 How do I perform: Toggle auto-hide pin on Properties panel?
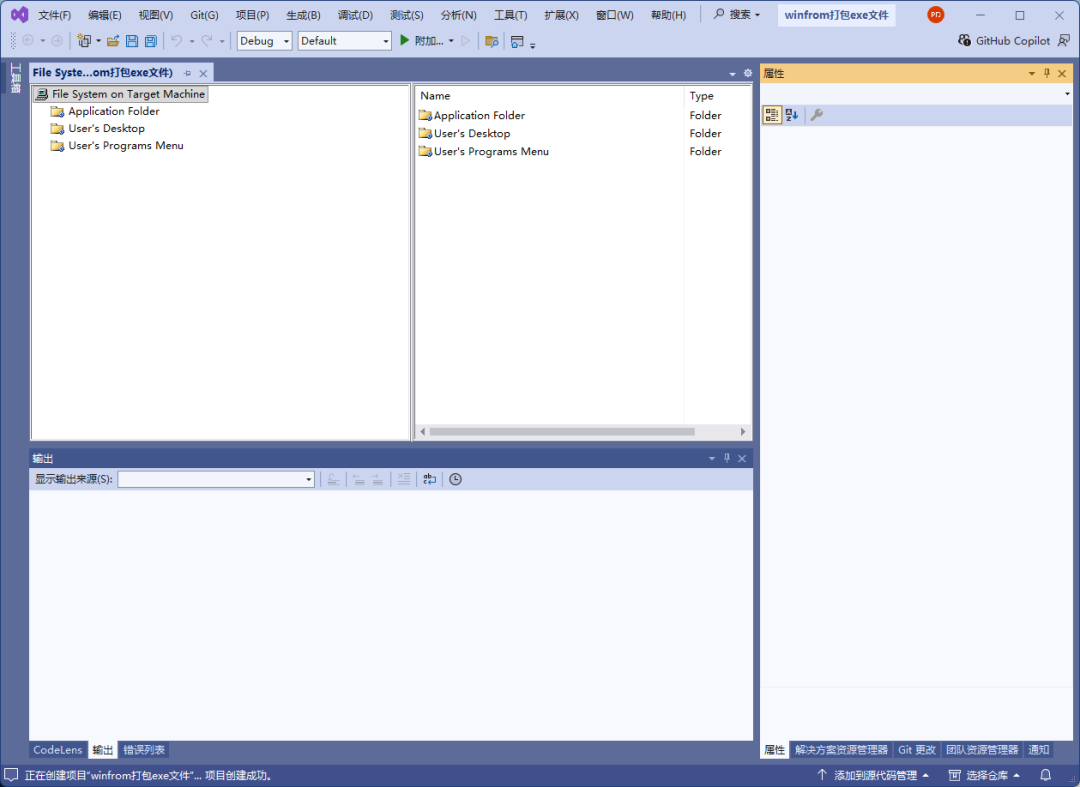pos(1047,73)
